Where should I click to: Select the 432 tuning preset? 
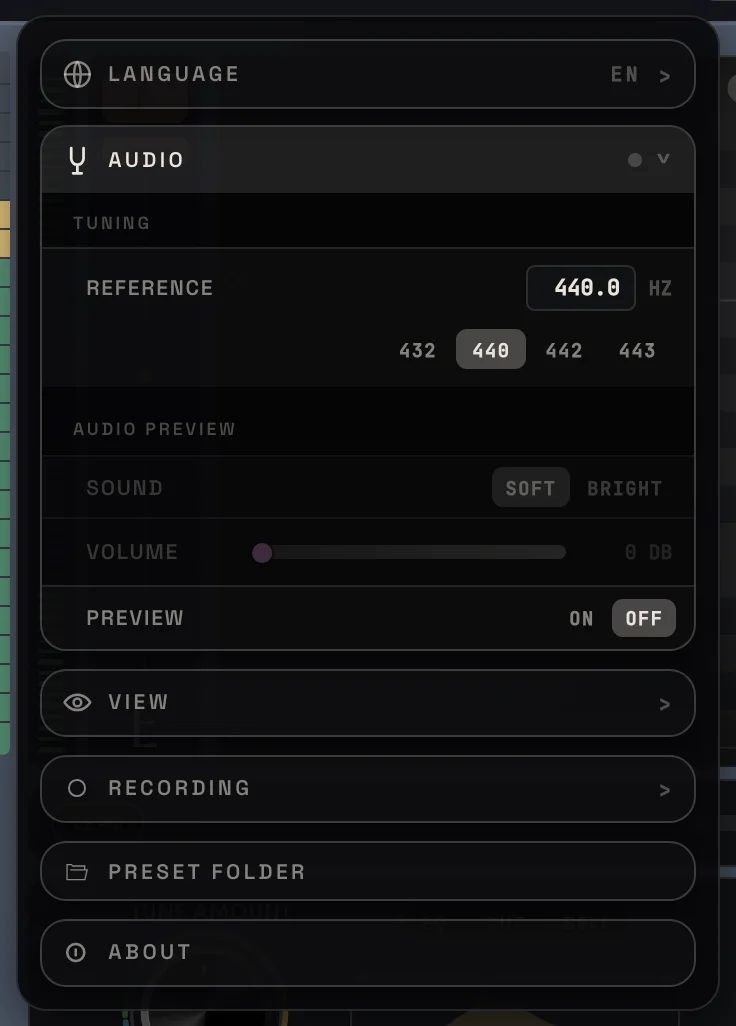[417, 350]
